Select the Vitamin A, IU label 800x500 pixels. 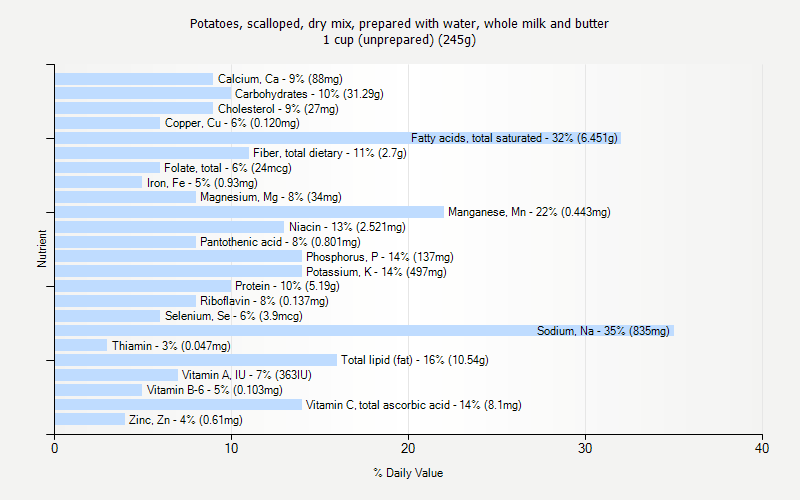(x=247, y=375)
